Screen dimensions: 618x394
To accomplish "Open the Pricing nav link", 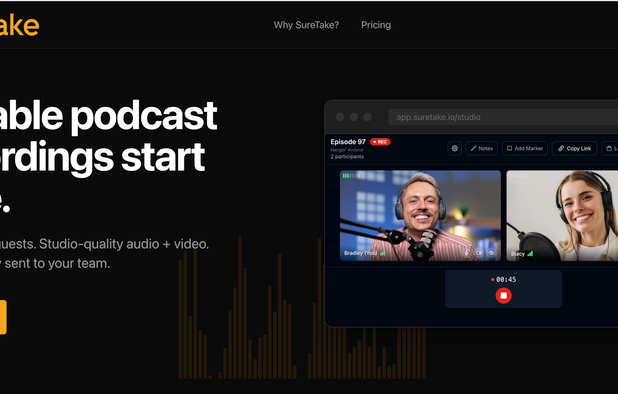I will [x=376, y=25].
